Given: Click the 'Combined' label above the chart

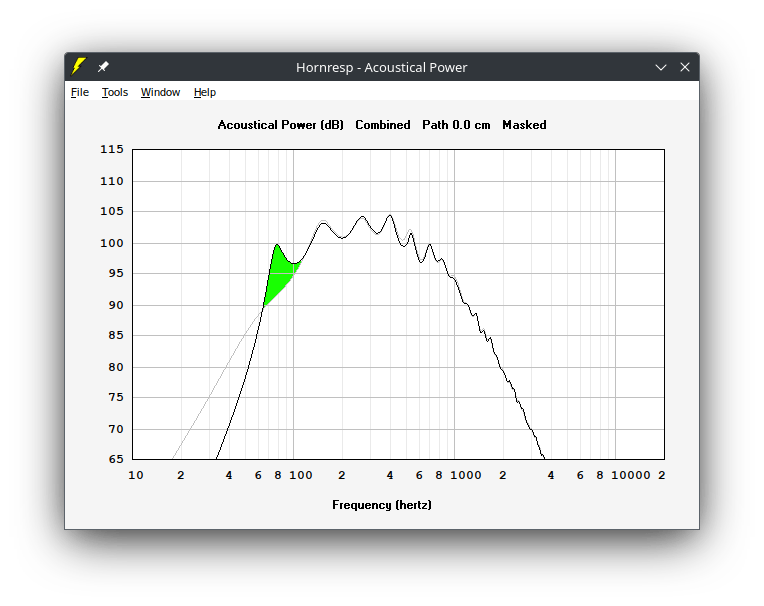Looking at the screenshot, I should click(x=383, y=125).
